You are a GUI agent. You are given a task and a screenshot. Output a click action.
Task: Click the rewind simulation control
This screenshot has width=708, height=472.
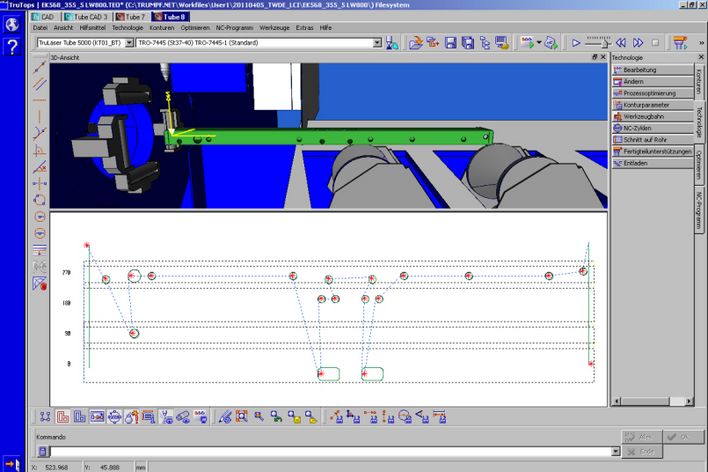pos(622,43)
